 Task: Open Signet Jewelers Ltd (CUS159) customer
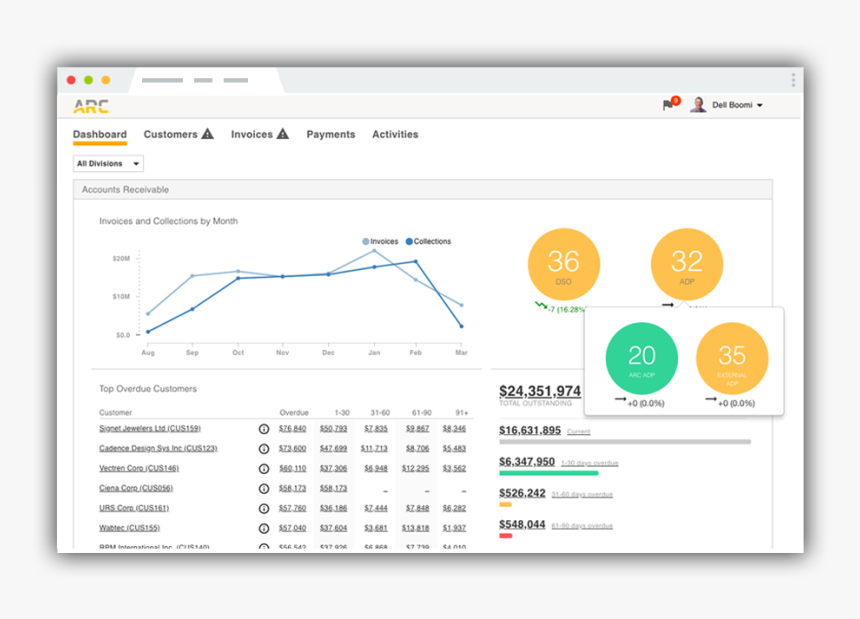point(150,428)
